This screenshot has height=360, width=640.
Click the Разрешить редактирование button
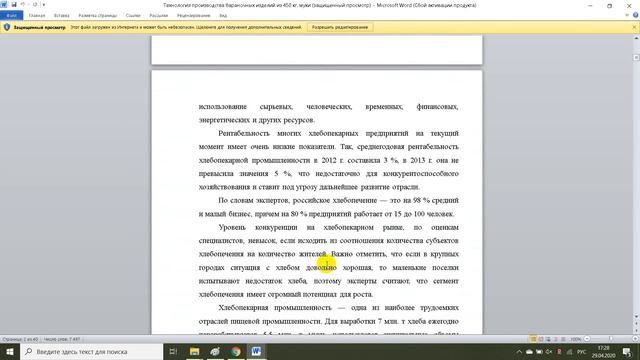340,27
